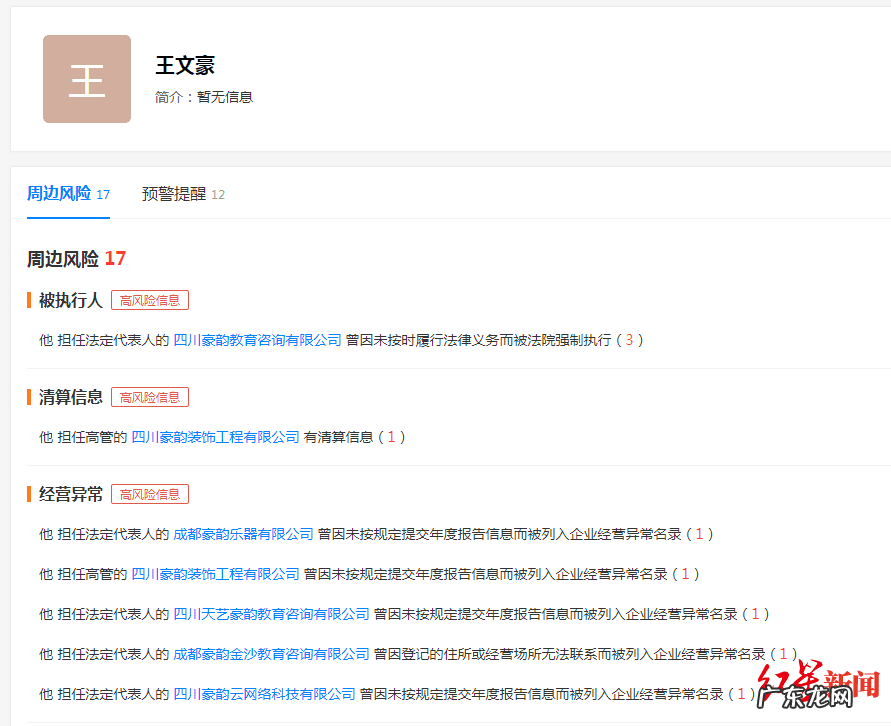The image size is (891, 726).
Task: Click the 成都豪韵乐器有限公司 link
Action: pos(241,536)
